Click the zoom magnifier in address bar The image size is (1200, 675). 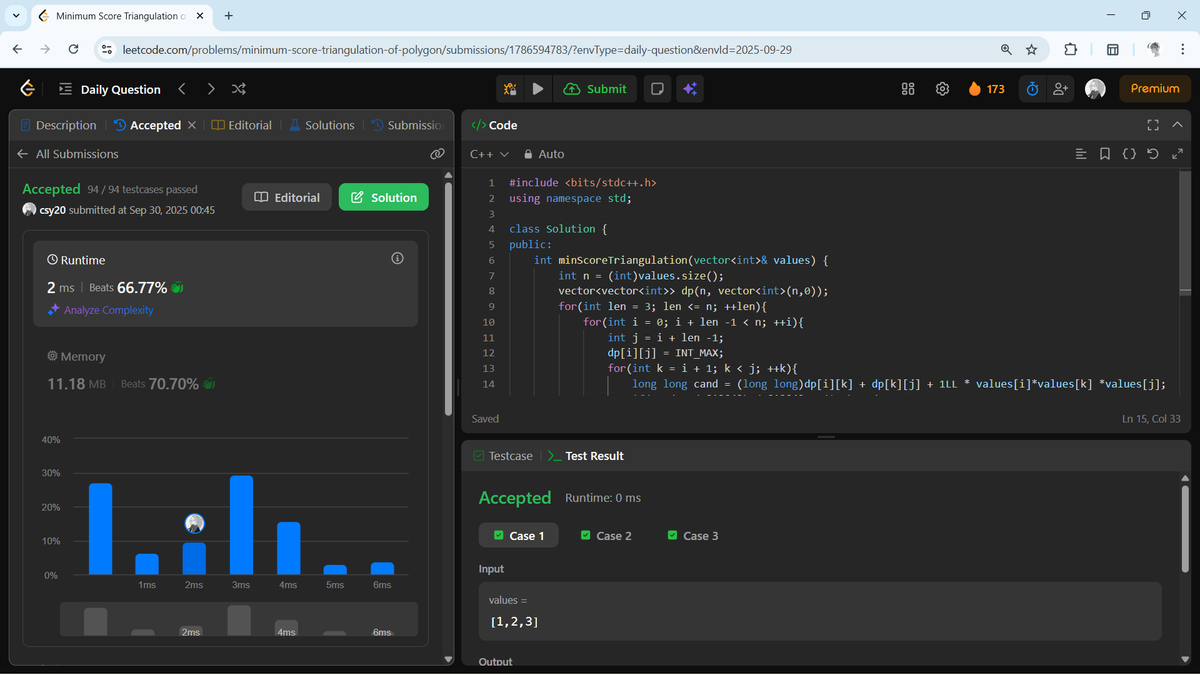1006,49
